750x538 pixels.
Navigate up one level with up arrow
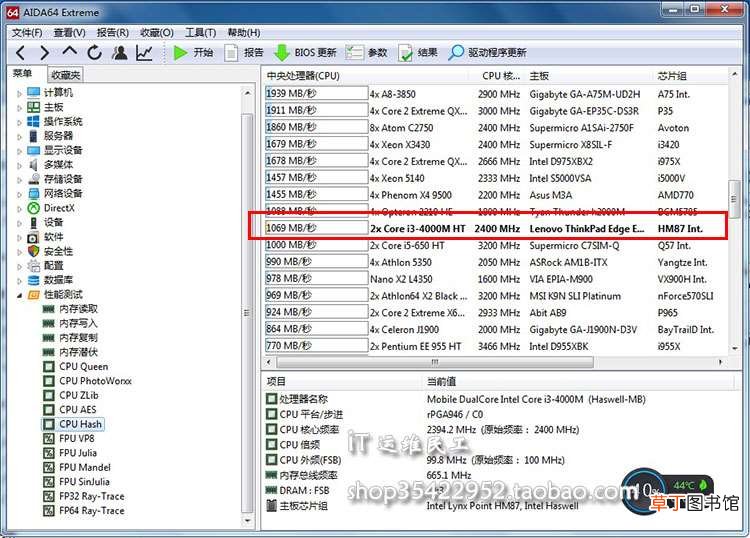(69, 51)
